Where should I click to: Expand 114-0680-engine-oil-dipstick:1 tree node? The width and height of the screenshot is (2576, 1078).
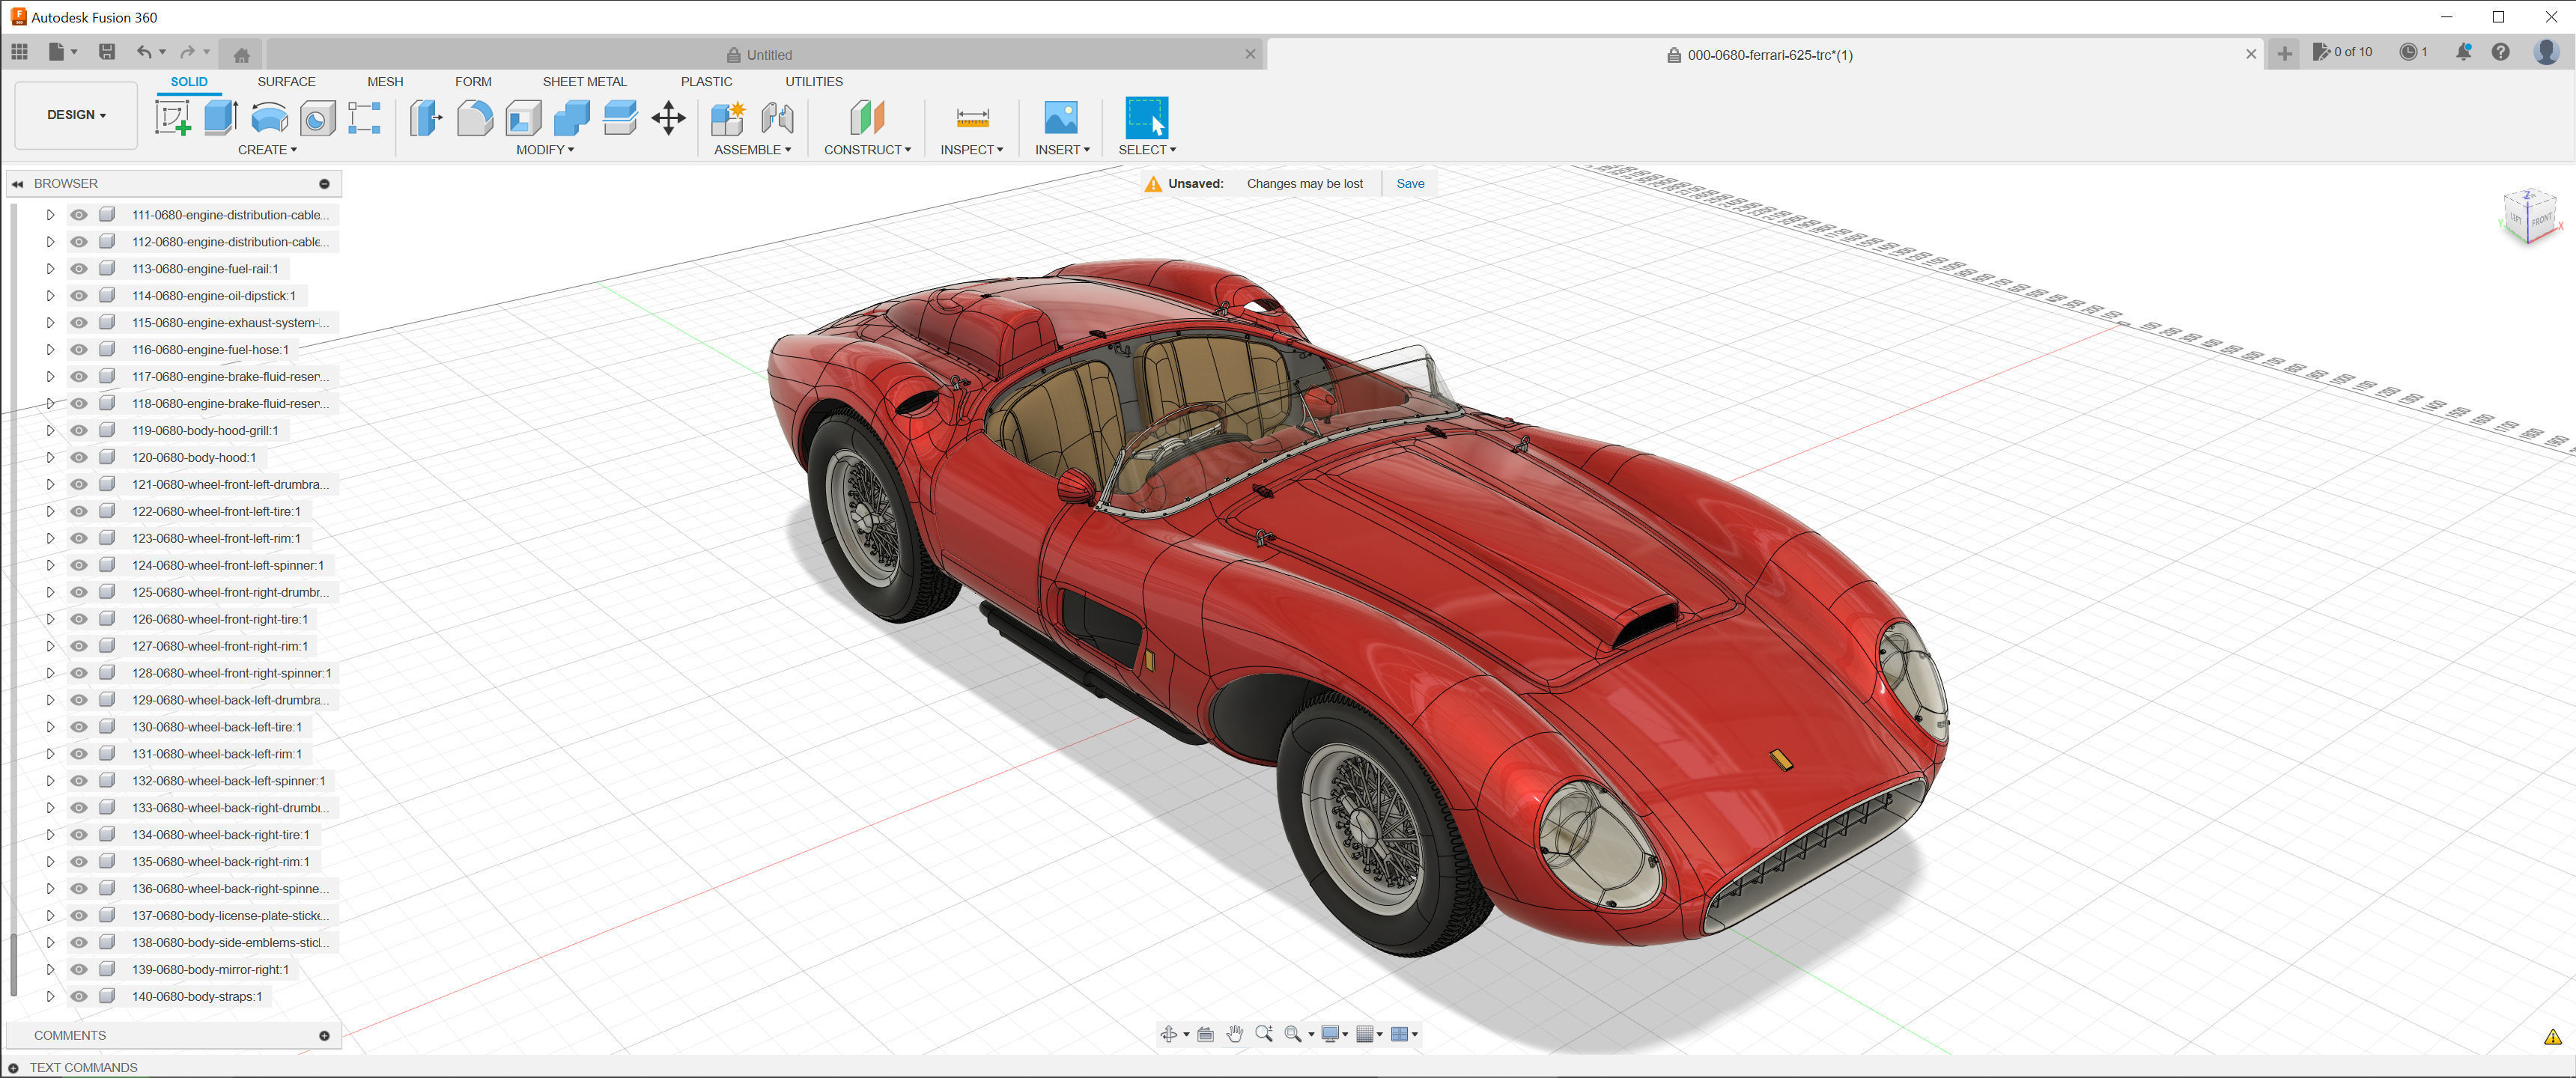50,296
